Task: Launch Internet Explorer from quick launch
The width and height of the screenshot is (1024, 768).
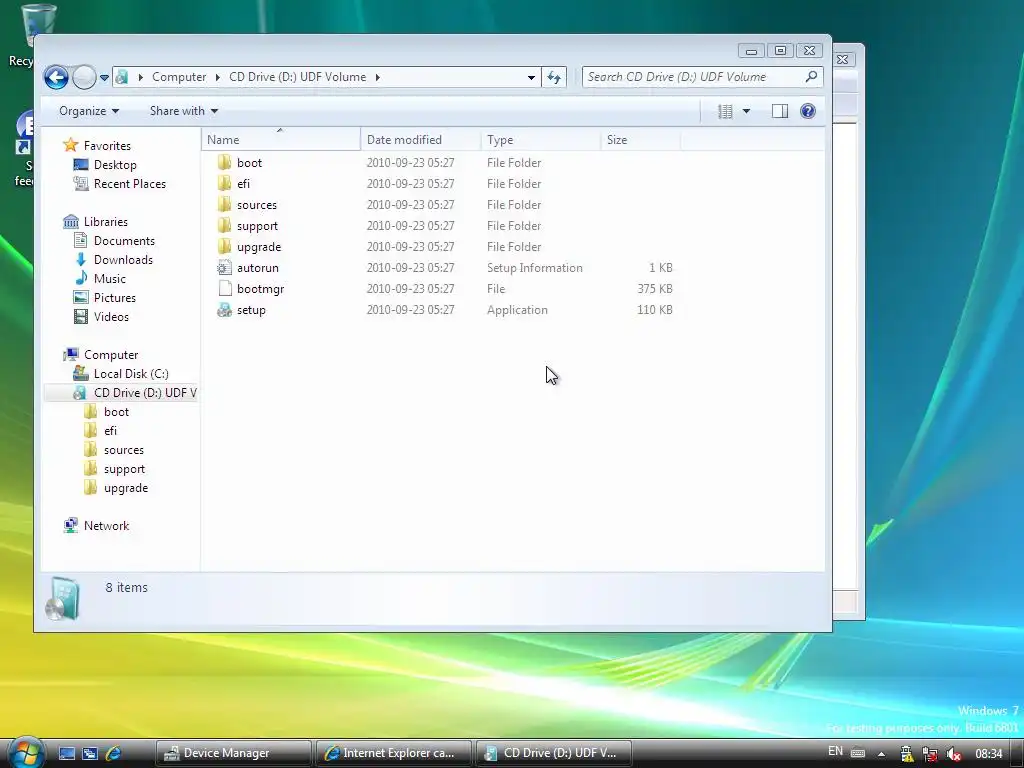Action: point(113,753)
